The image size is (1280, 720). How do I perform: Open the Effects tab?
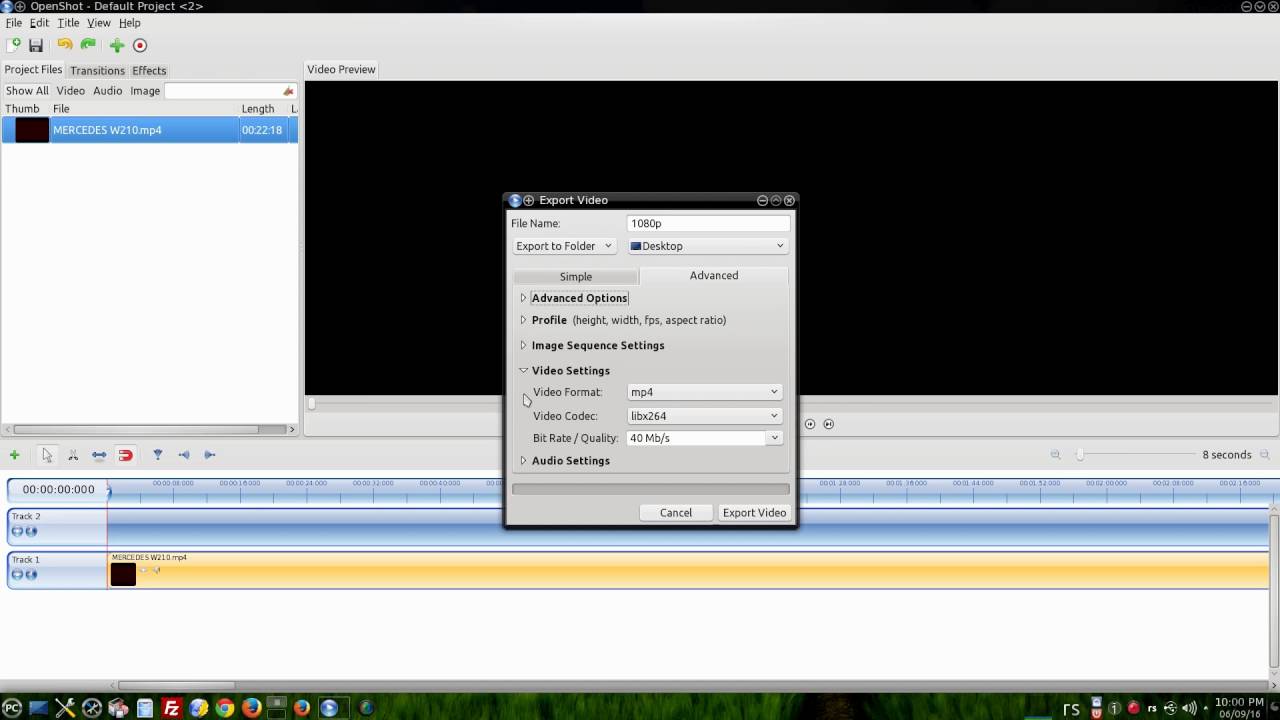click(x=149, y=70)
